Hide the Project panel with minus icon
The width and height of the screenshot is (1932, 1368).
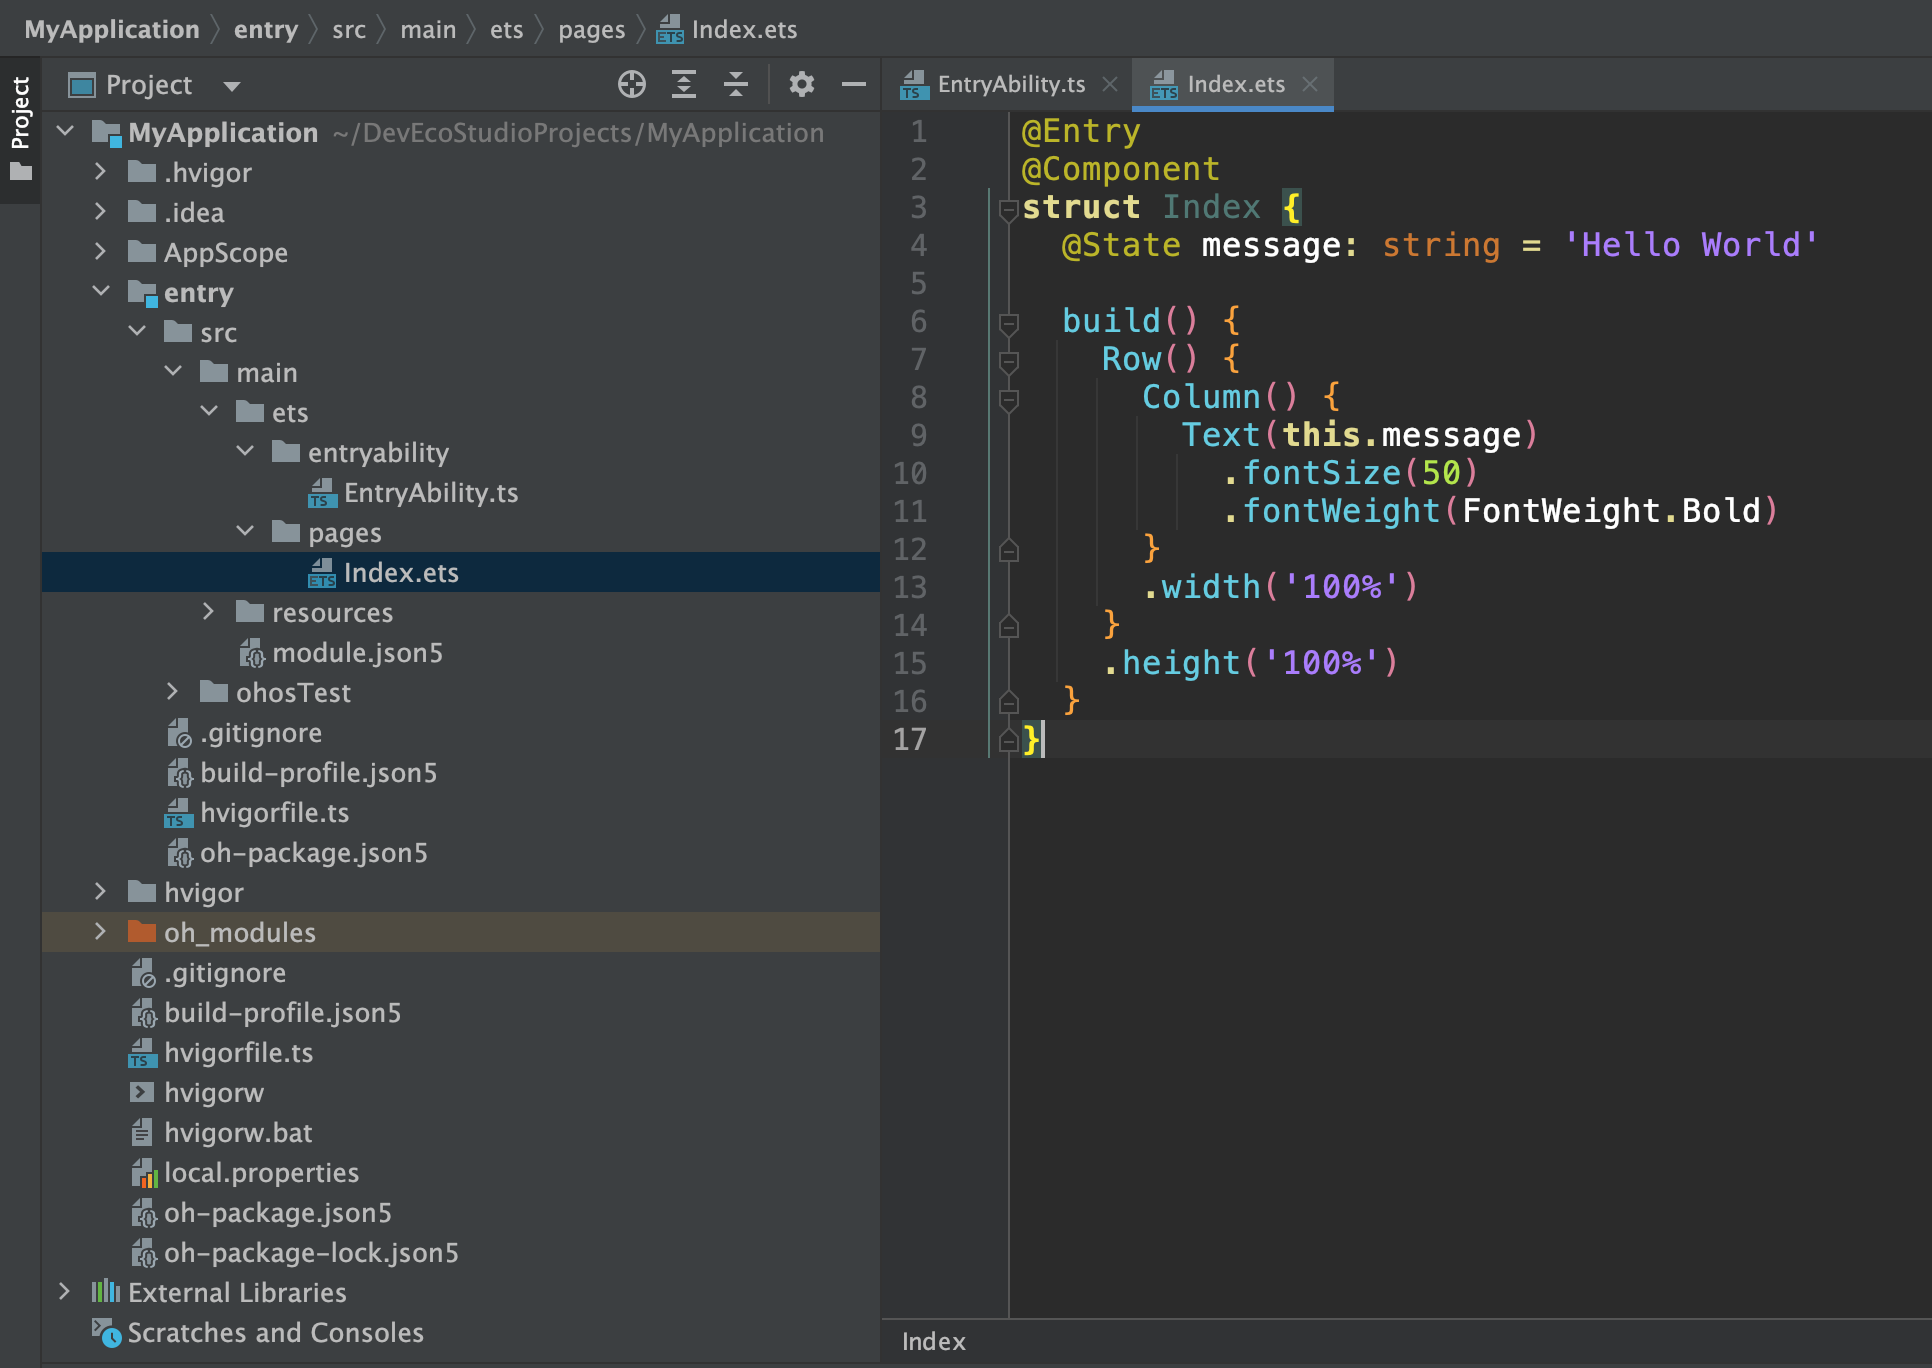[853, 84]
